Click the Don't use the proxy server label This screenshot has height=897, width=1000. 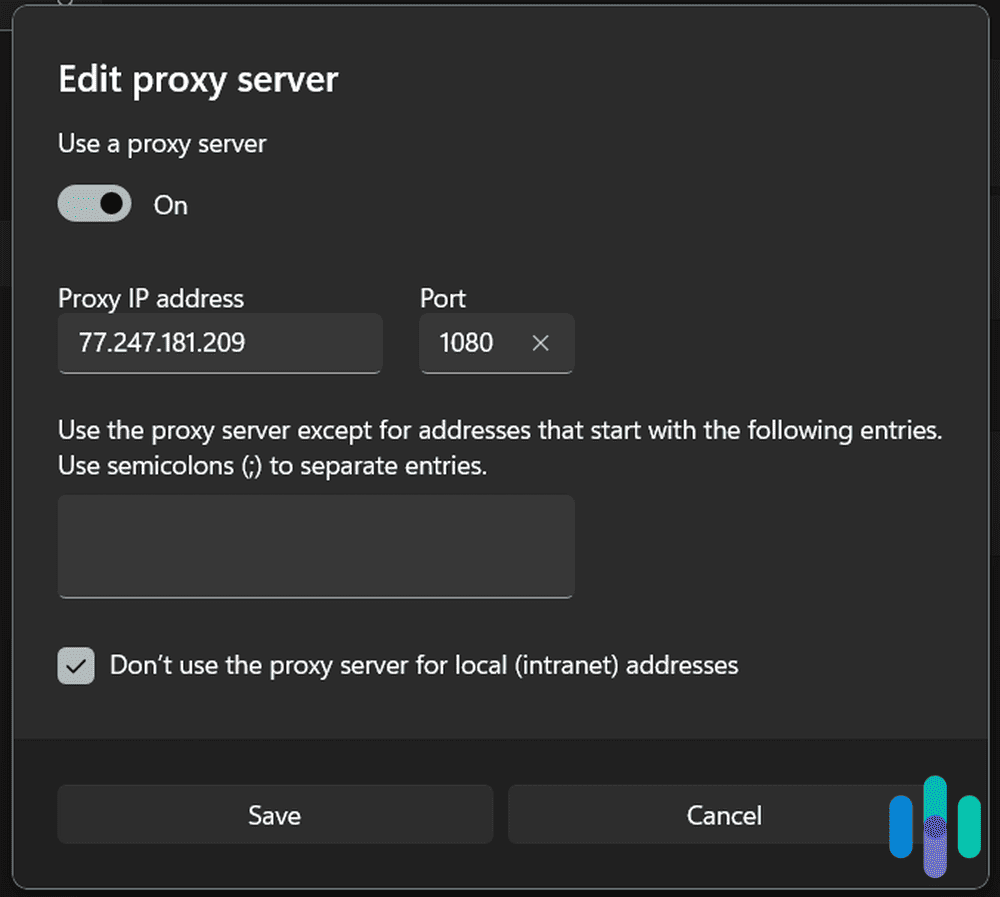[x=424, y=665]
